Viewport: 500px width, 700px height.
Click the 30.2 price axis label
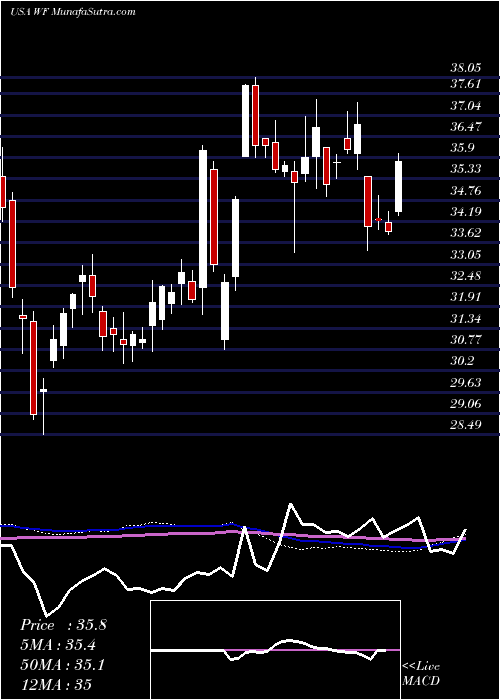[x=462, y=361]
